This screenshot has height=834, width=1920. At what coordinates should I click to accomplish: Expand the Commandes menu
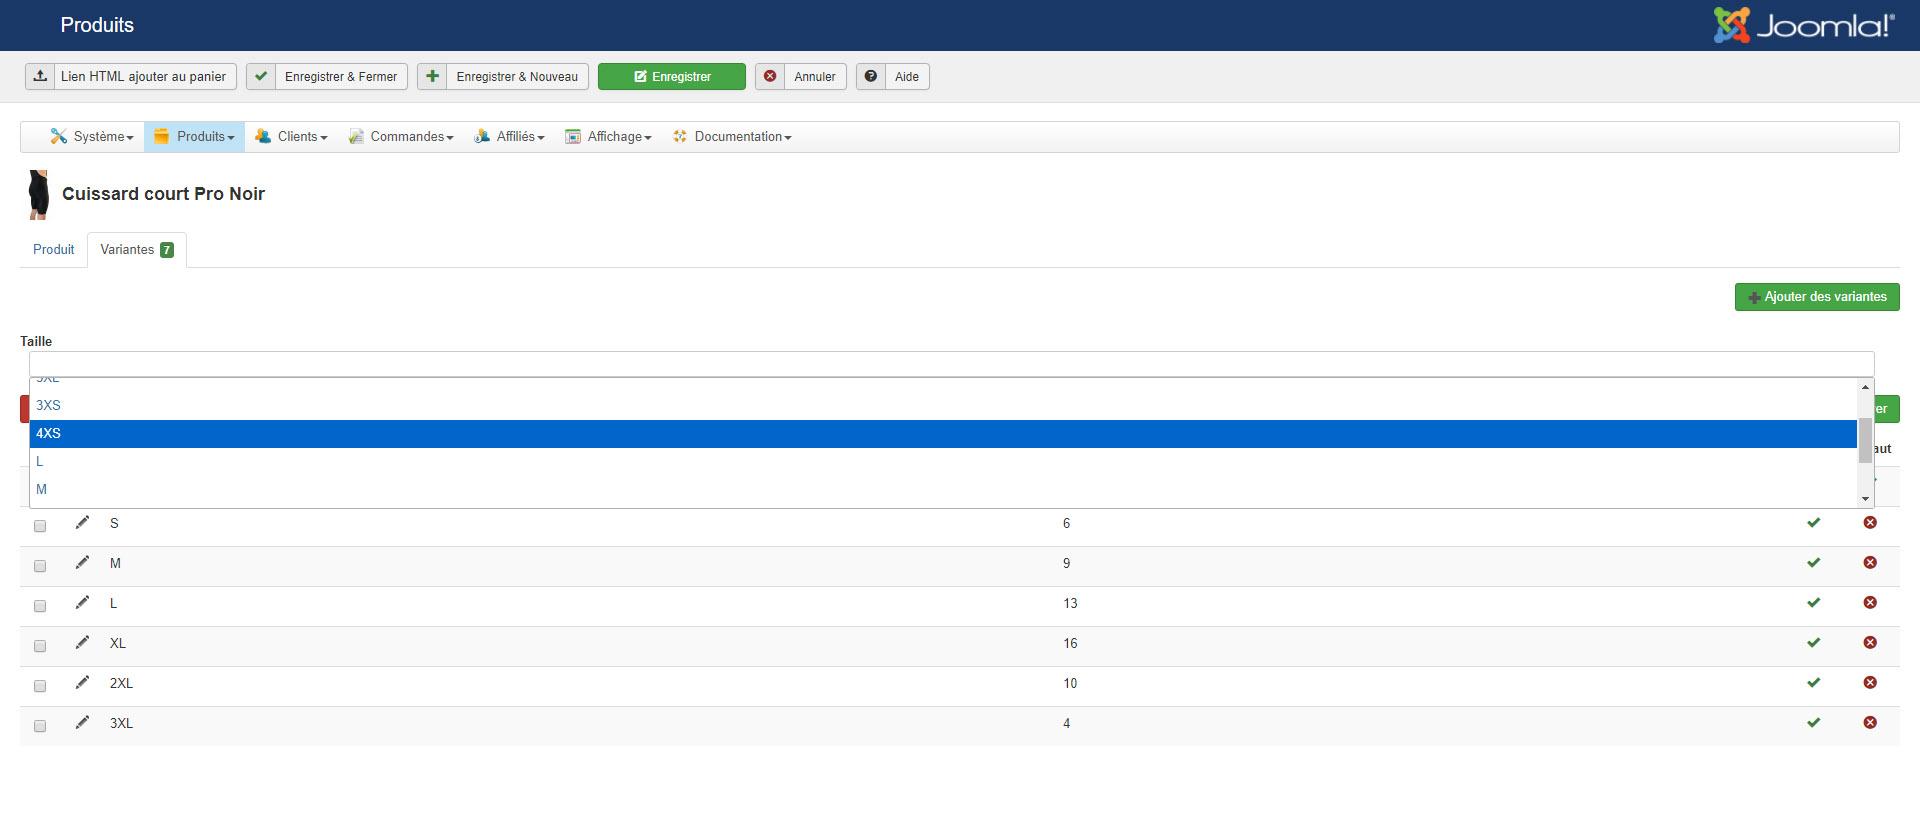point(401,137)
